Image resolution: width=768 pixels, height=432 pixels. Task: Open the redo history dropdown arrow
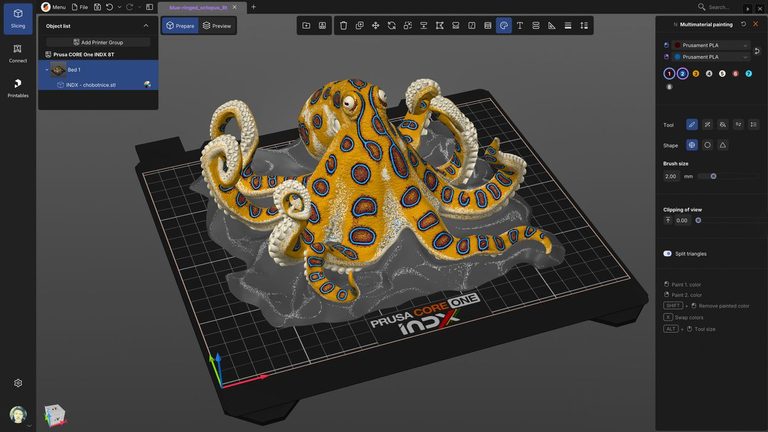[x=139, y=7]
